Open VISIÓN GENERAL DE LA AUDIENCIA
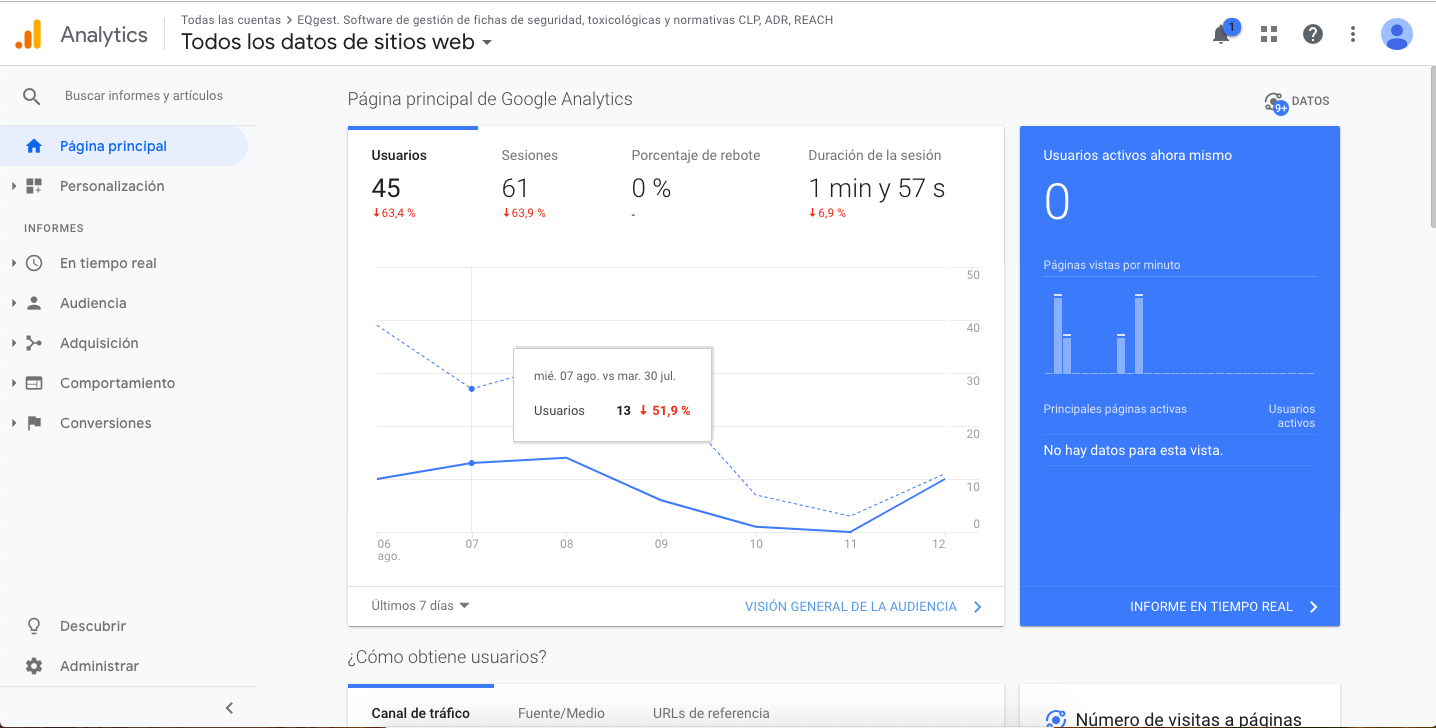Image resolution: width=1436 pixels, height=728 pixels. coord(851,606)
